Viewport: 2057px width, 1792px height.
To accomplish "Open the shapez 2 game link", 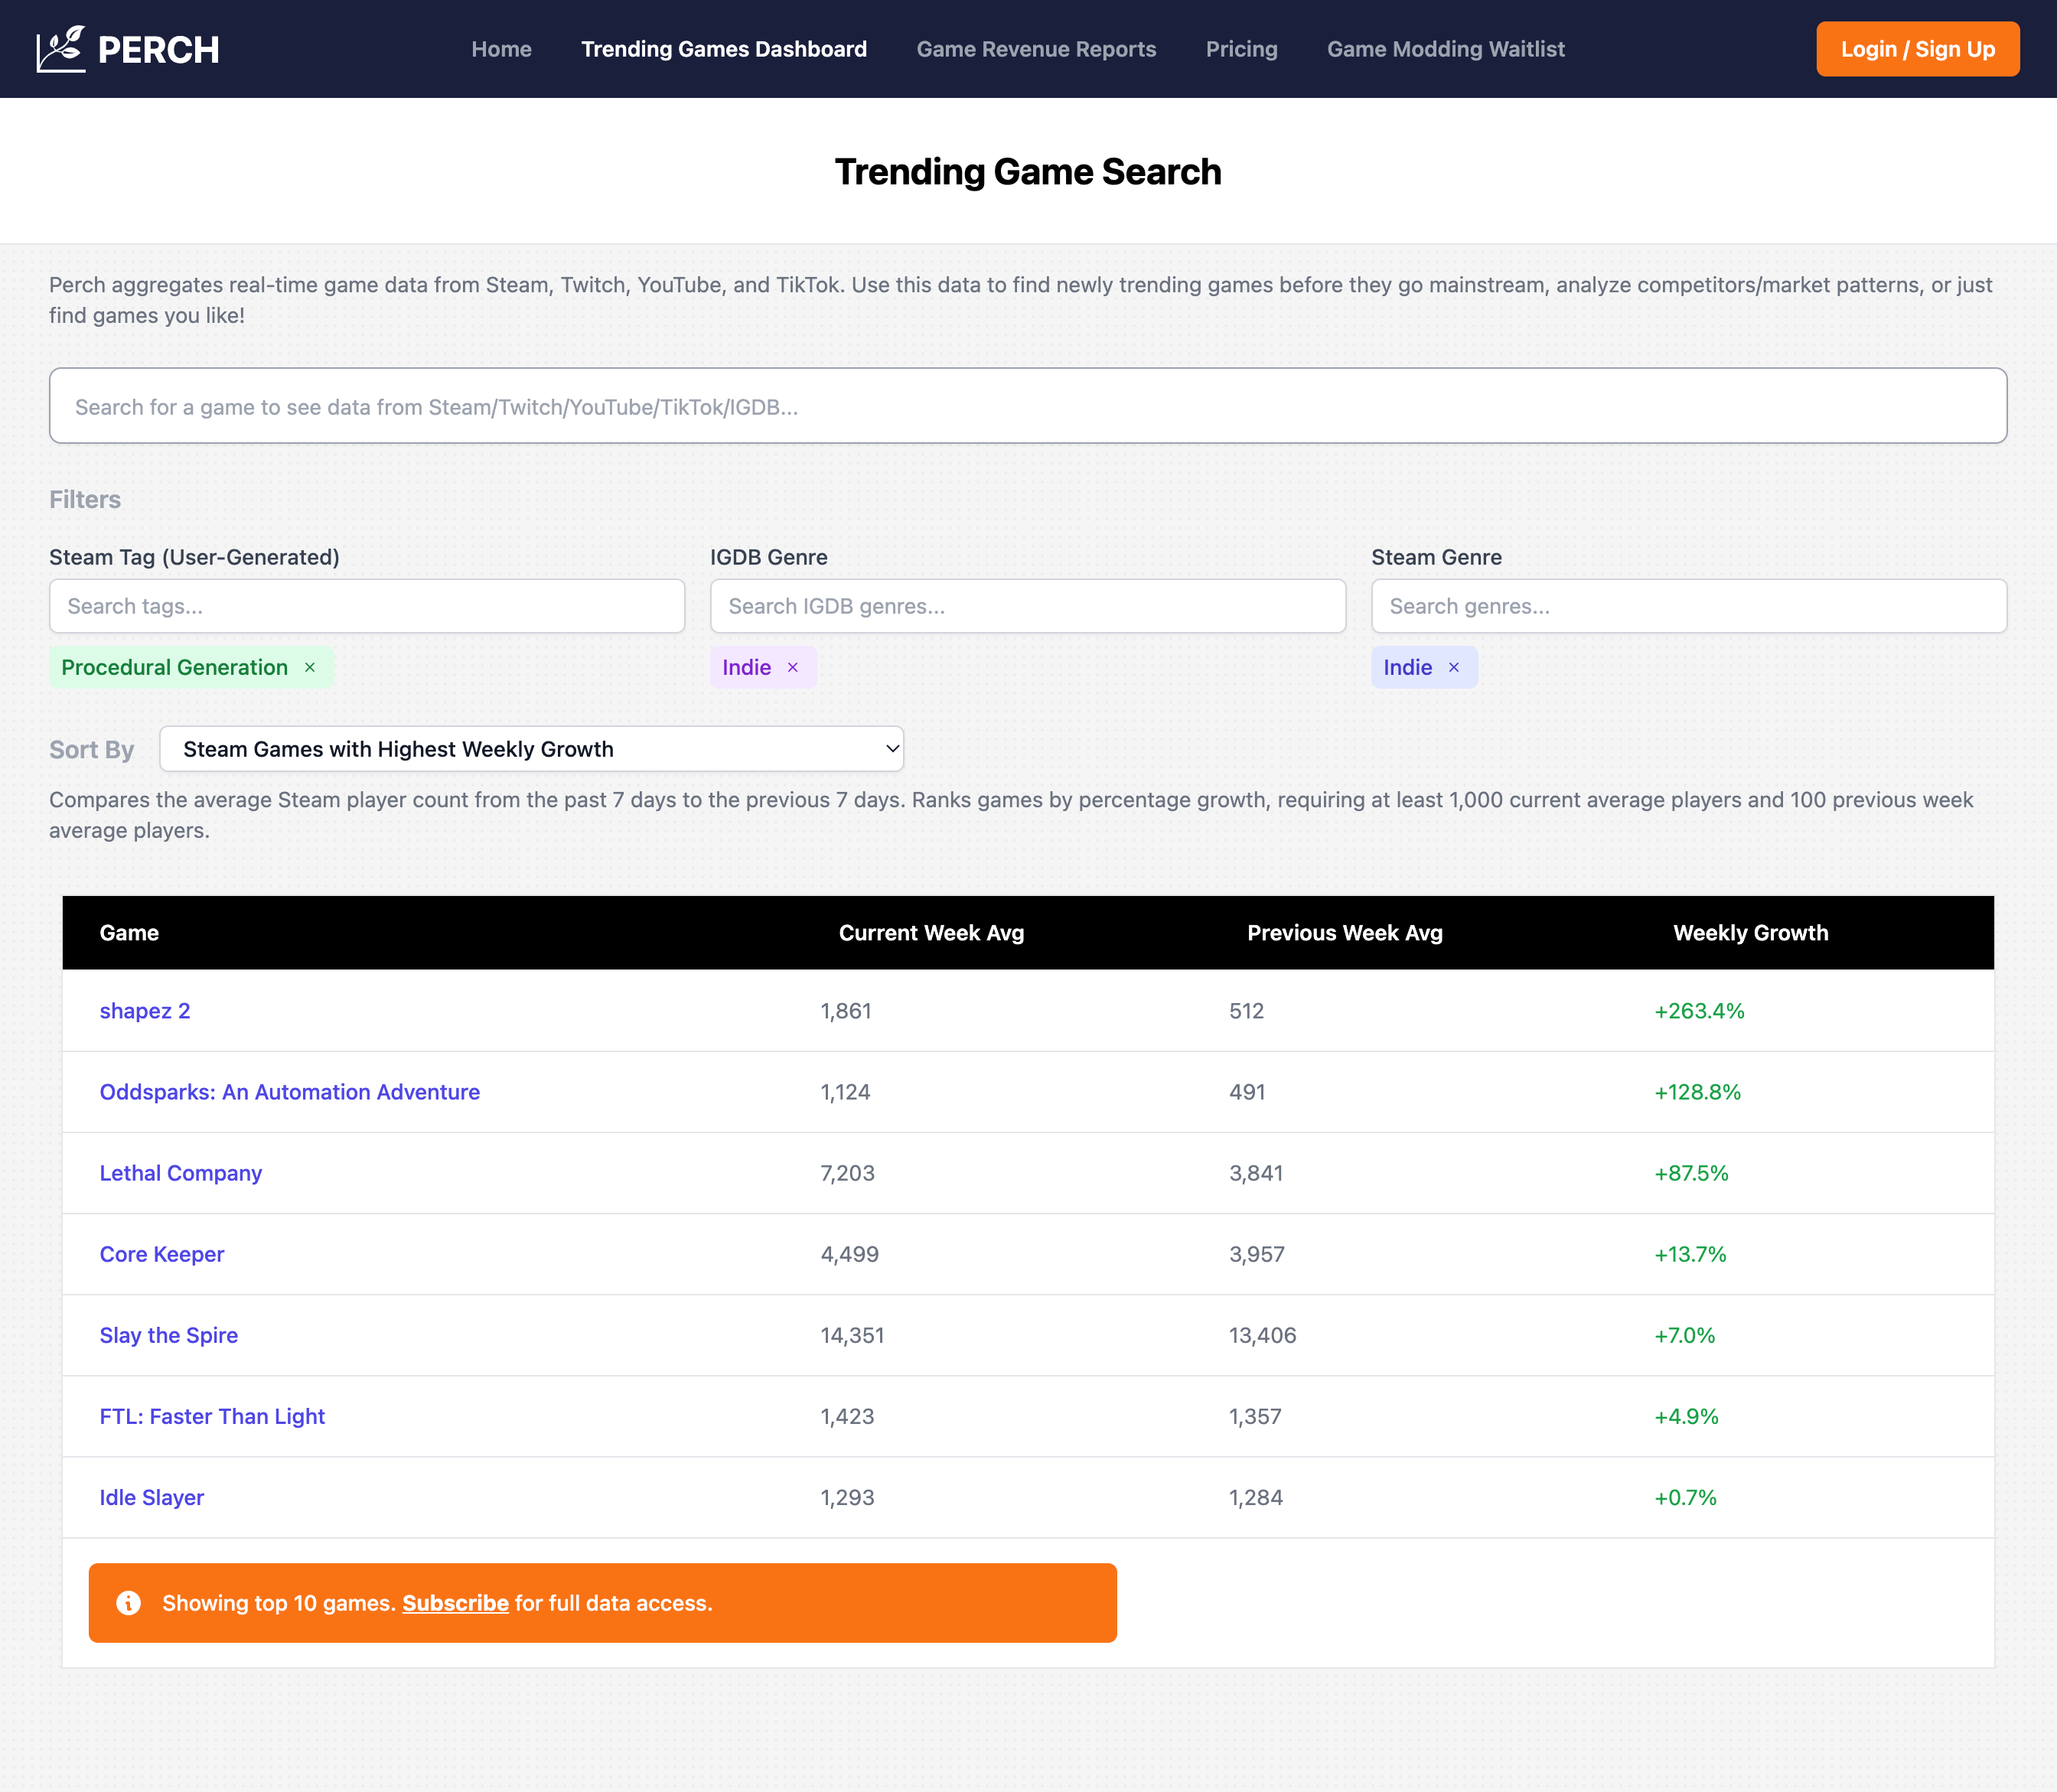I will (145, 1011).
